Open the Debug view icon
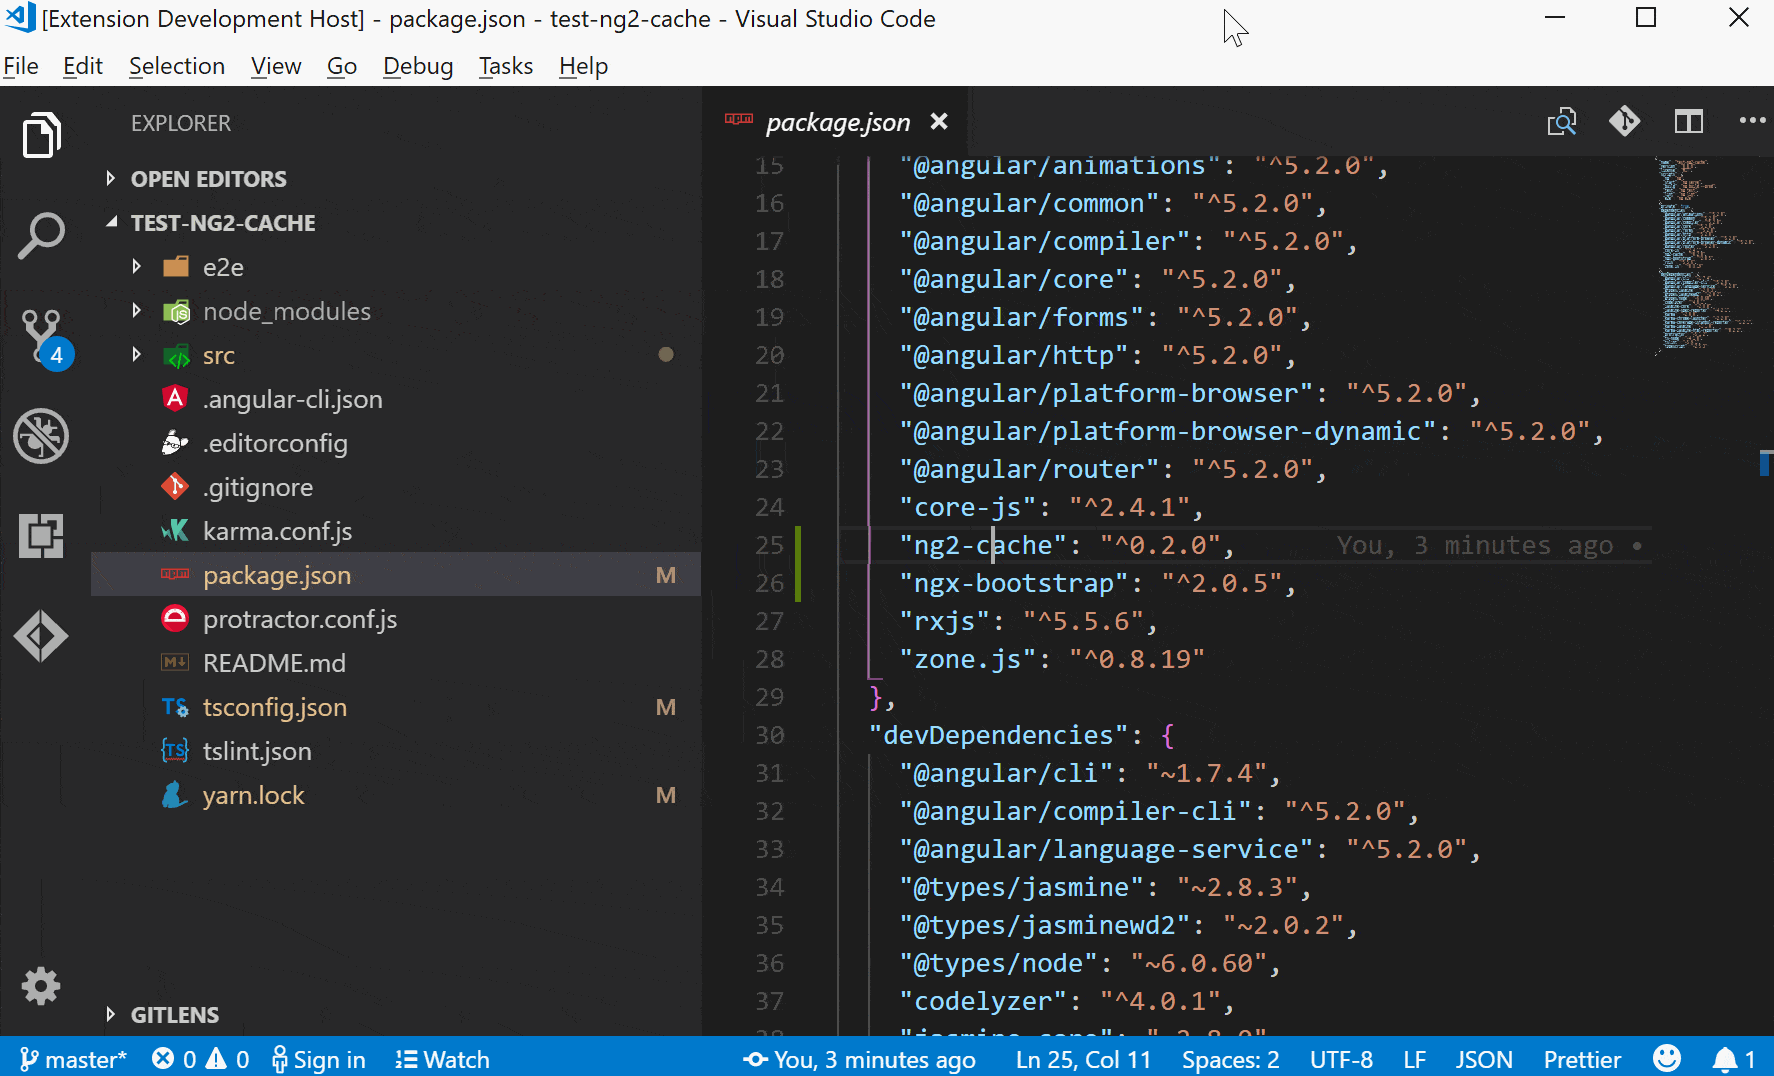 pos(41,436)
